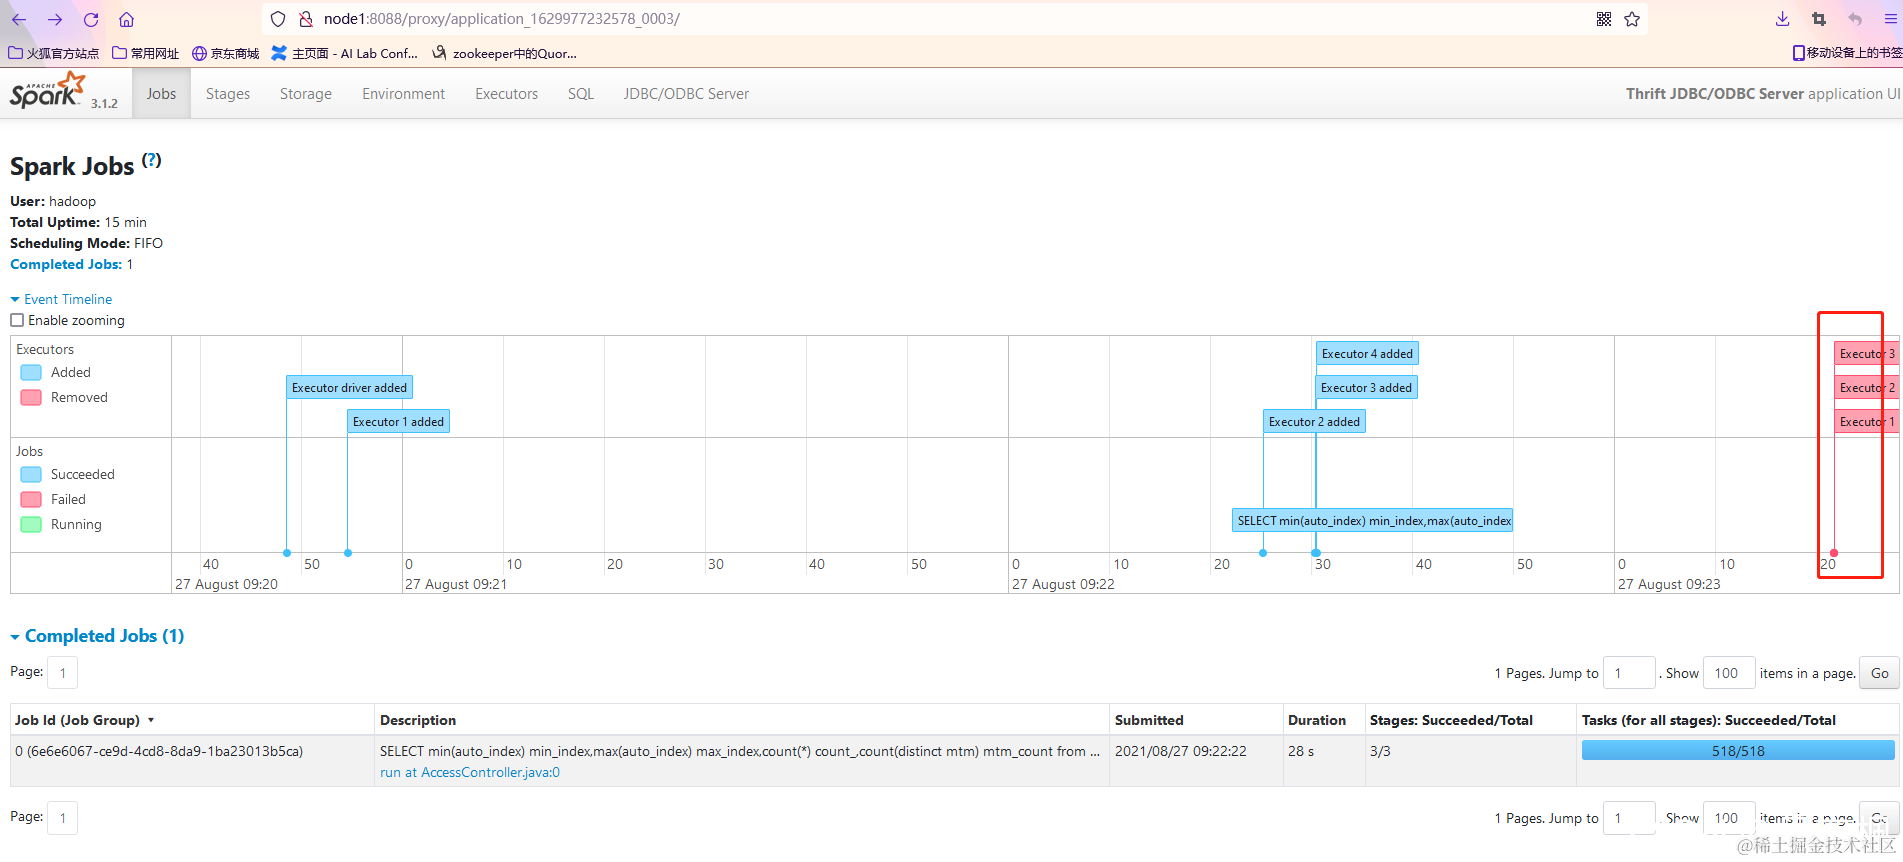
Task: Select the SELECT min(auto_index) job timeline bar
Action: click(x=1373, y=521)
